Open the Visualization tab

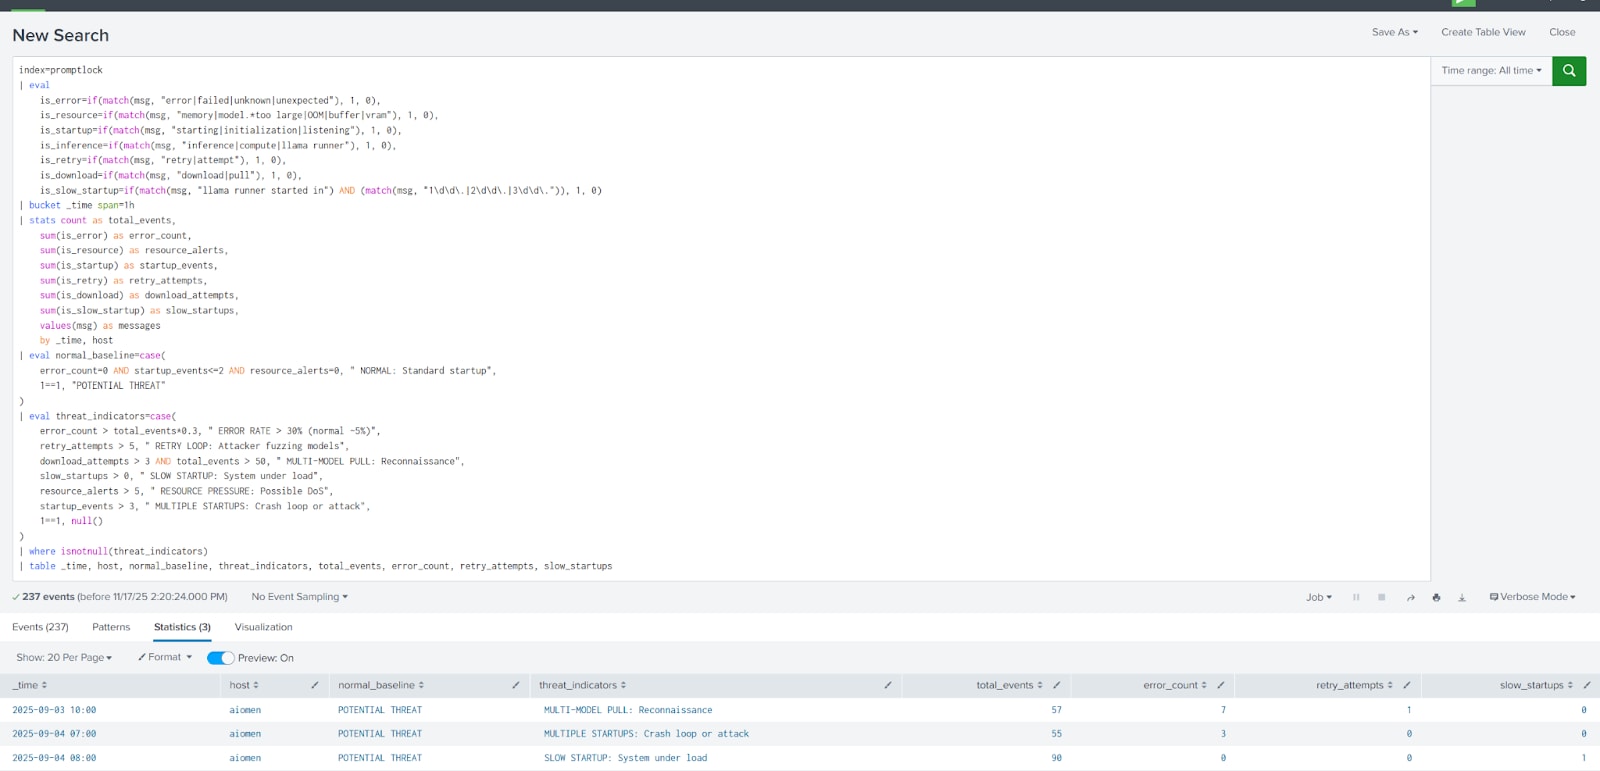263,627
